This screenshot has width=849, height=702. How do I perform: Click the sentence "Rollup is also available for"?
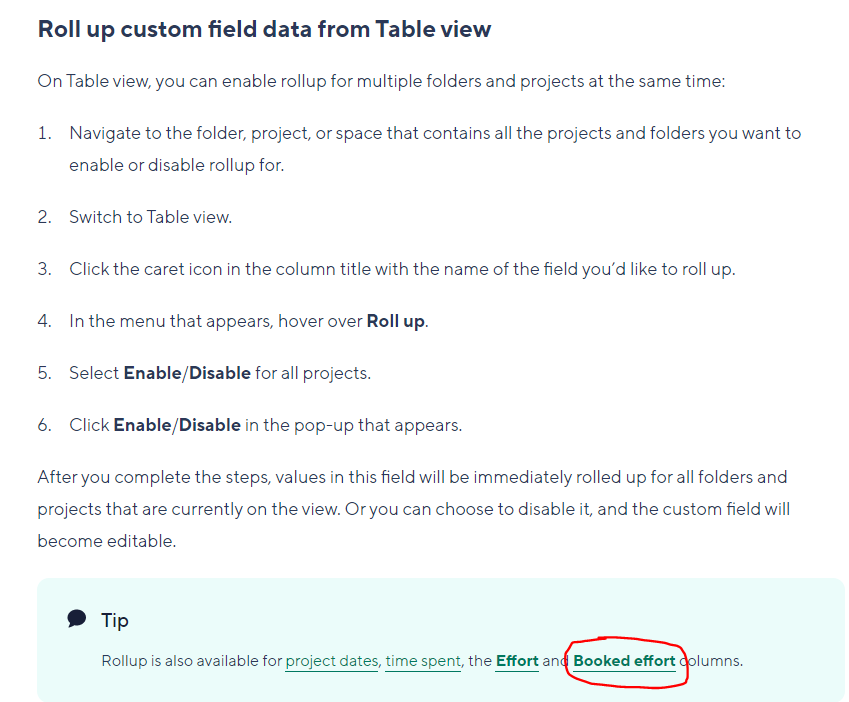coord(192,661)
